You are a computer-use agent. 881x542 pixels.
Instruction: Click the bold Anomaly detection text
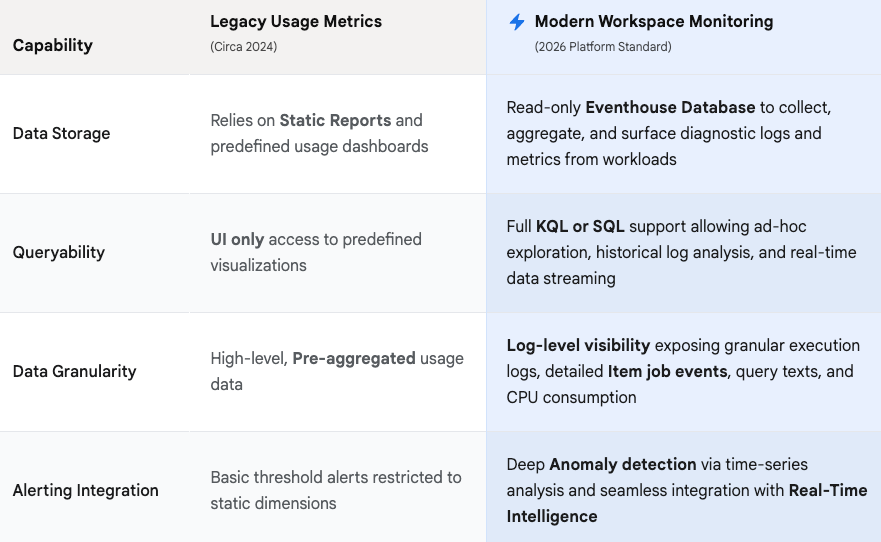pyautogui.click(x=623, y=464)
